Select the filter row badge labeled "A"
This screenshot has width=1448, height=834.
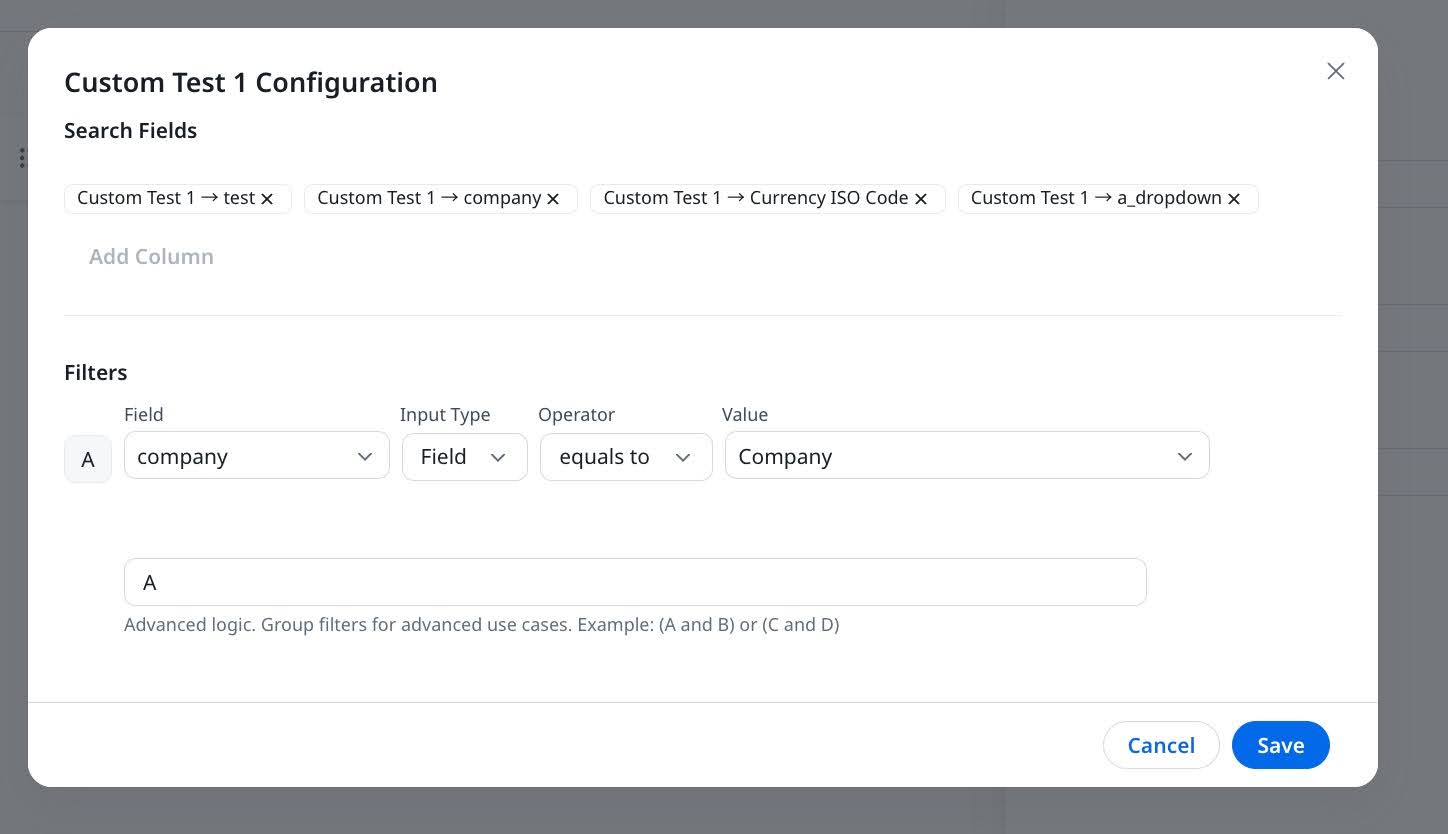coord(87,459)
